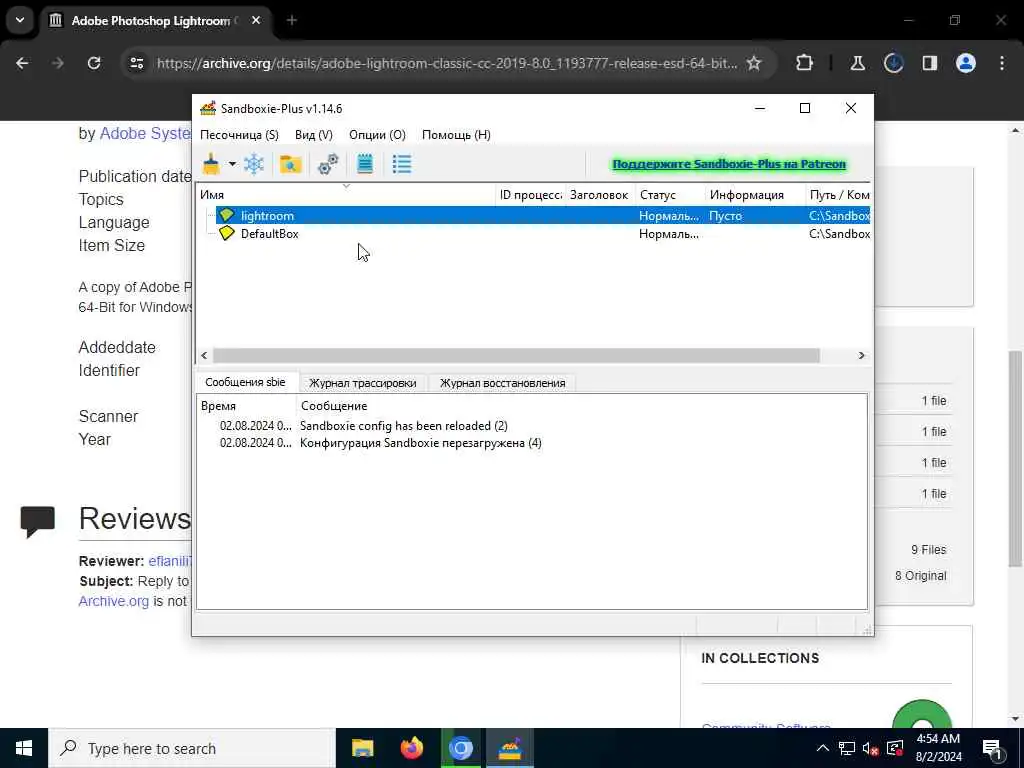The width and height of the screenshot is (1024, 768).
Task: Click the Sandboxie-Plus title bar app icon
Action: (208, 108)
